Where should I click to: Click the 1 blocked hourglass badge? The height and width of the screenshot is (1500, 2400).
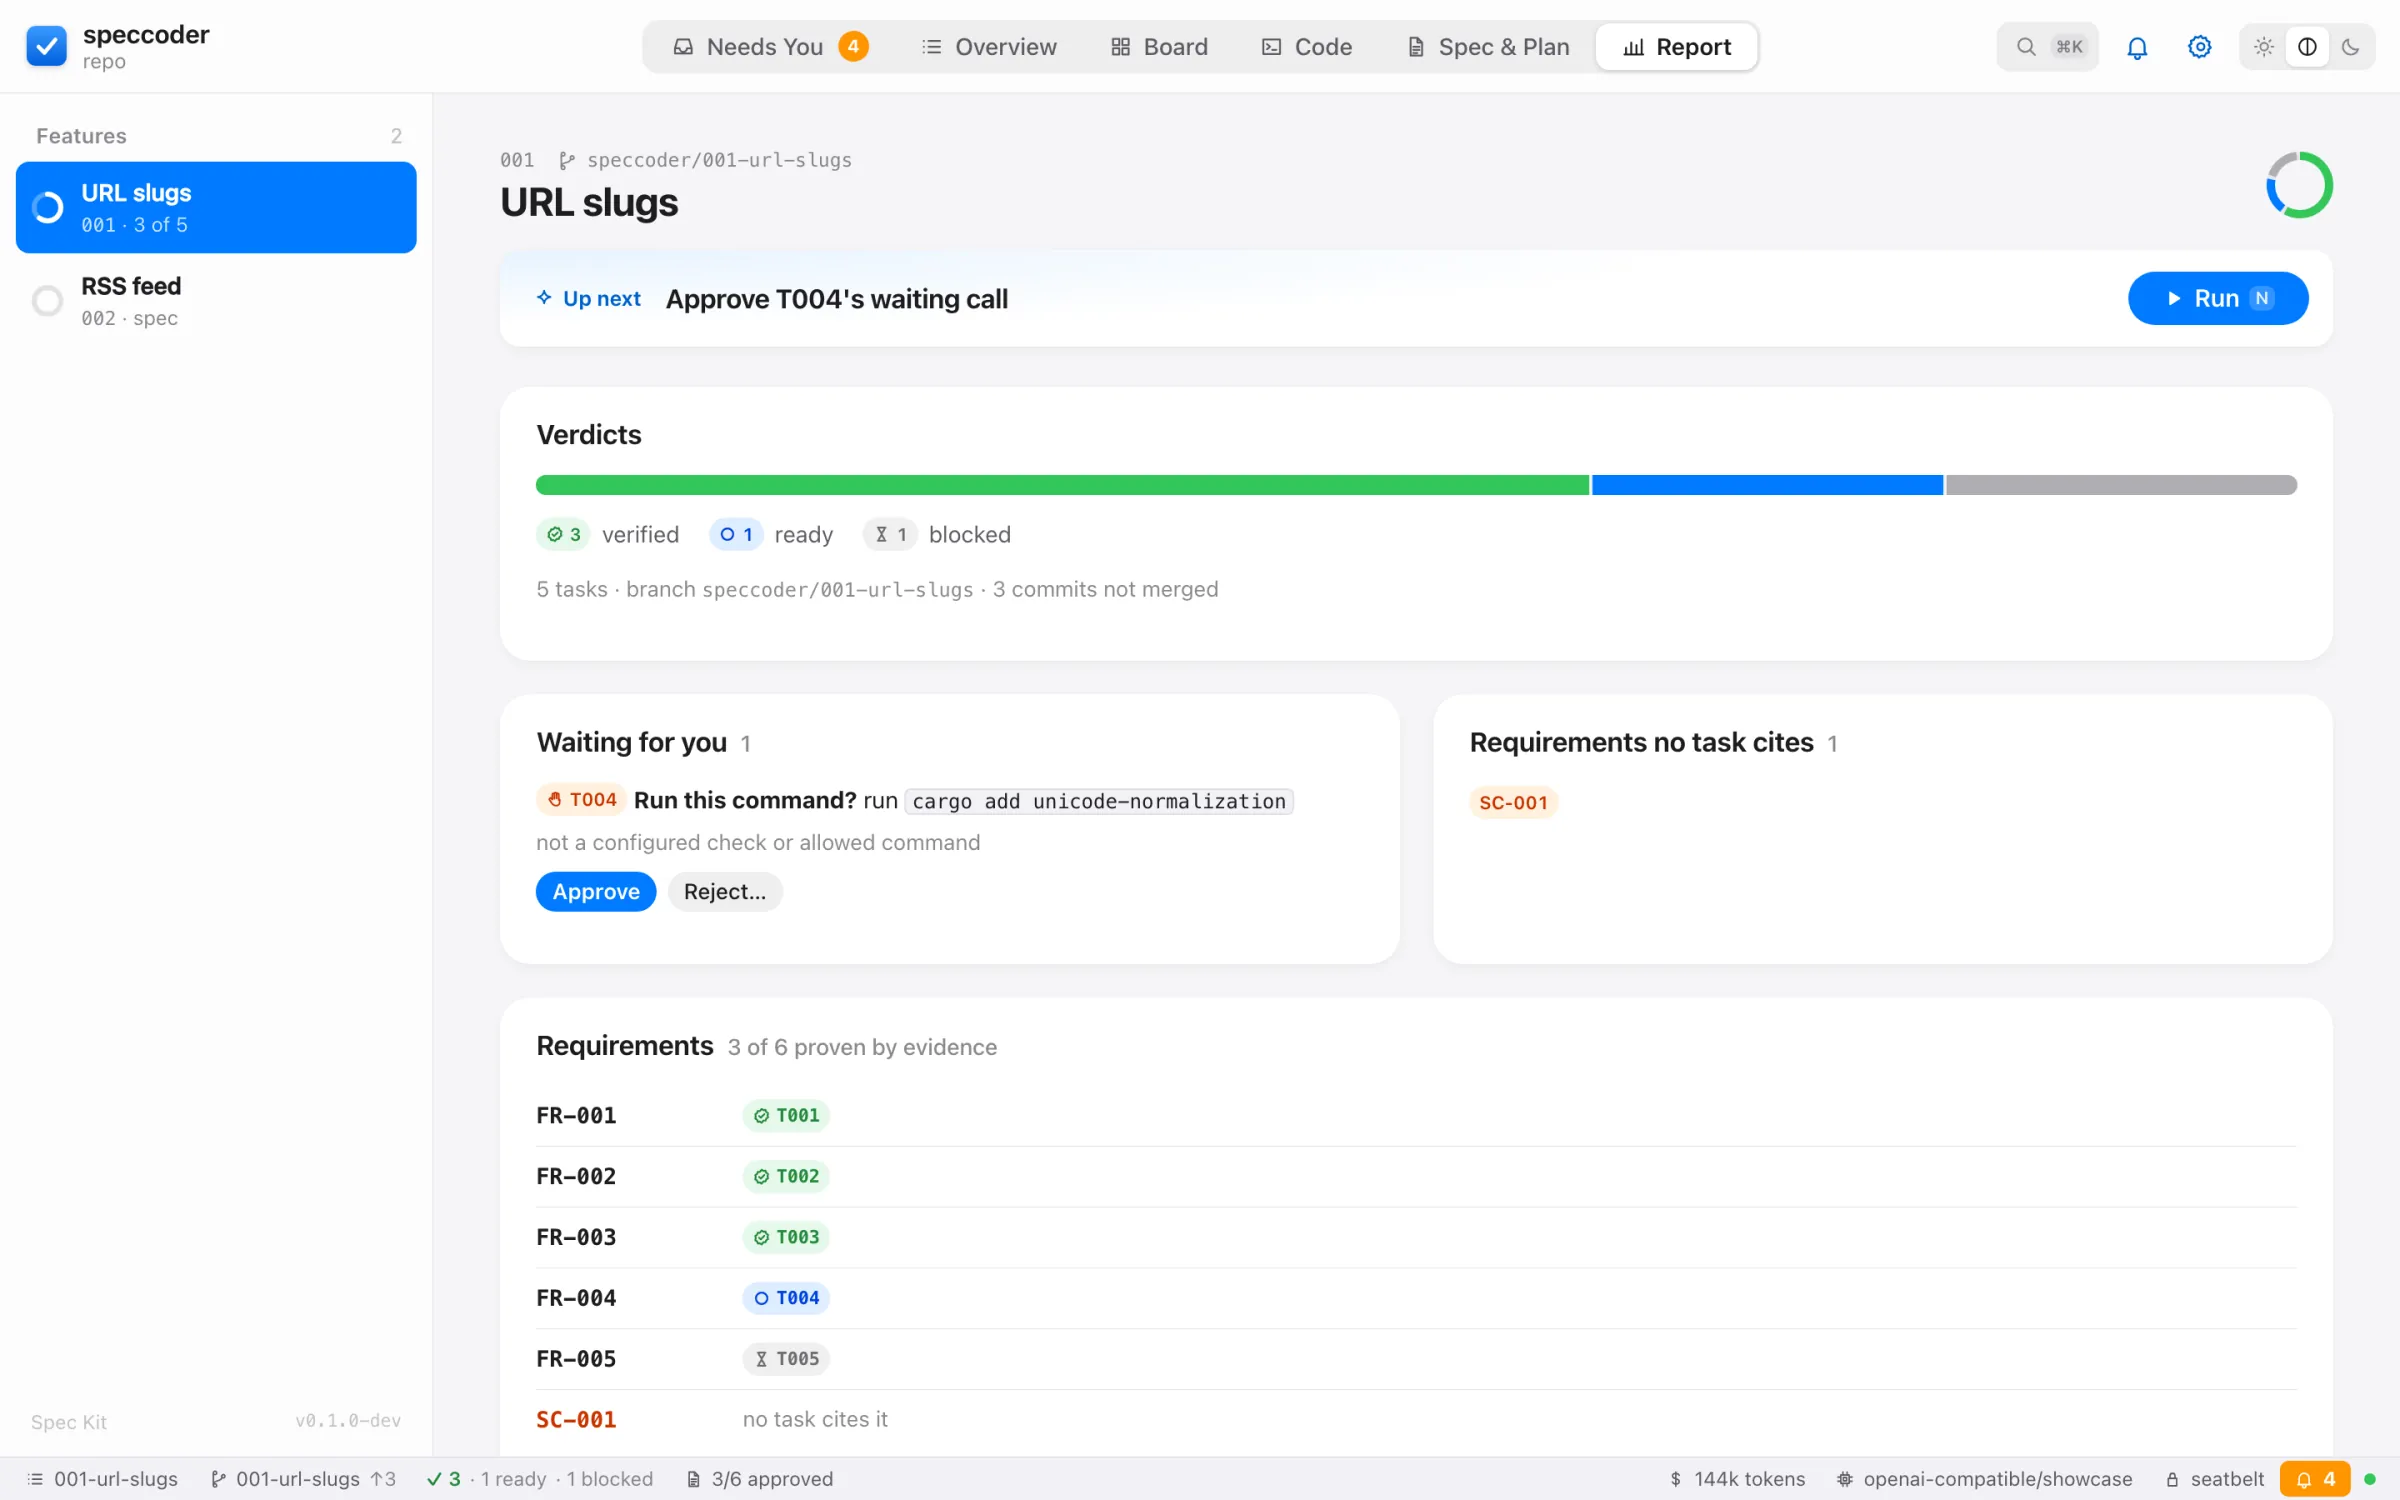point(890,534)
